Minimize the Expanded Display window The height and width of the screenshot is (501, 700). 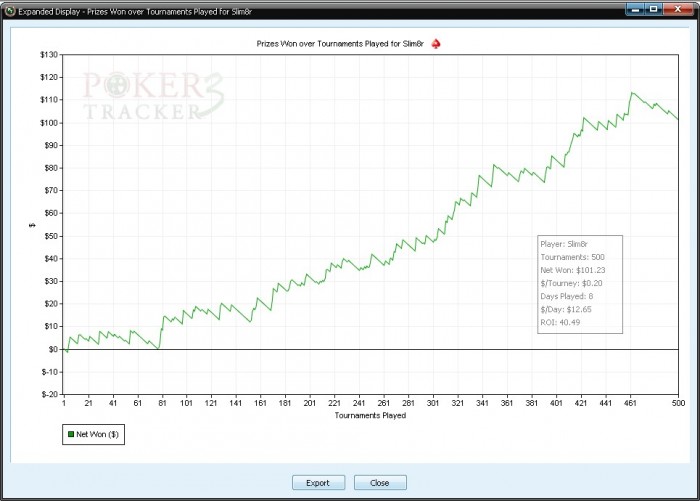635,9
